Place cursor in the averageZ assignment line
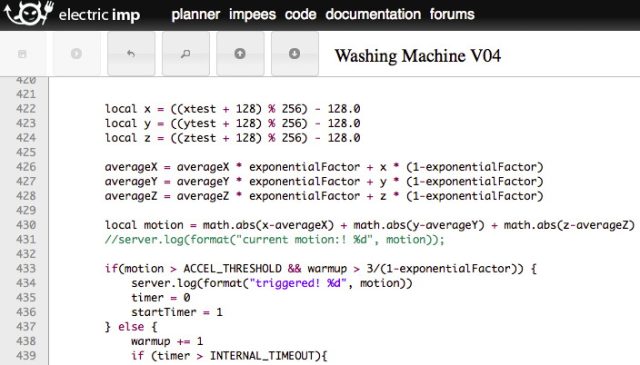The height and width of the screenshot is (365, 640). 324,196
